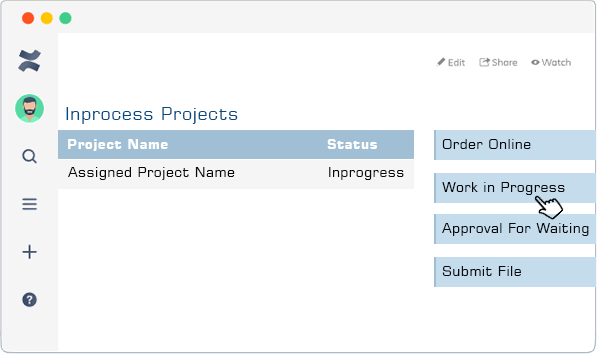Click the Status column header
This screenshot has width=597, height=364.
tap(352, 145)
